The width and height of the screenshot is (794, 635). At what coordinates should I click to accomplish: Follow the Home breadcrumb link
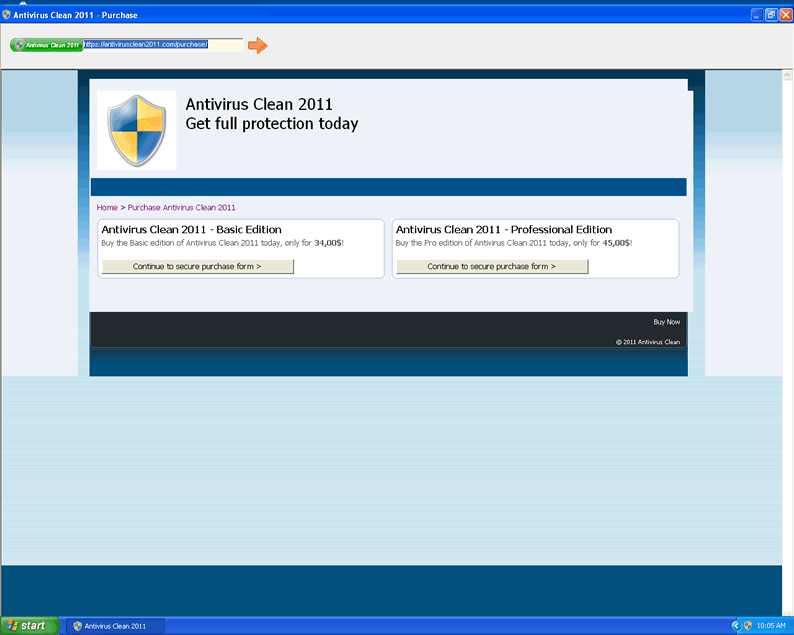[107, 208]
